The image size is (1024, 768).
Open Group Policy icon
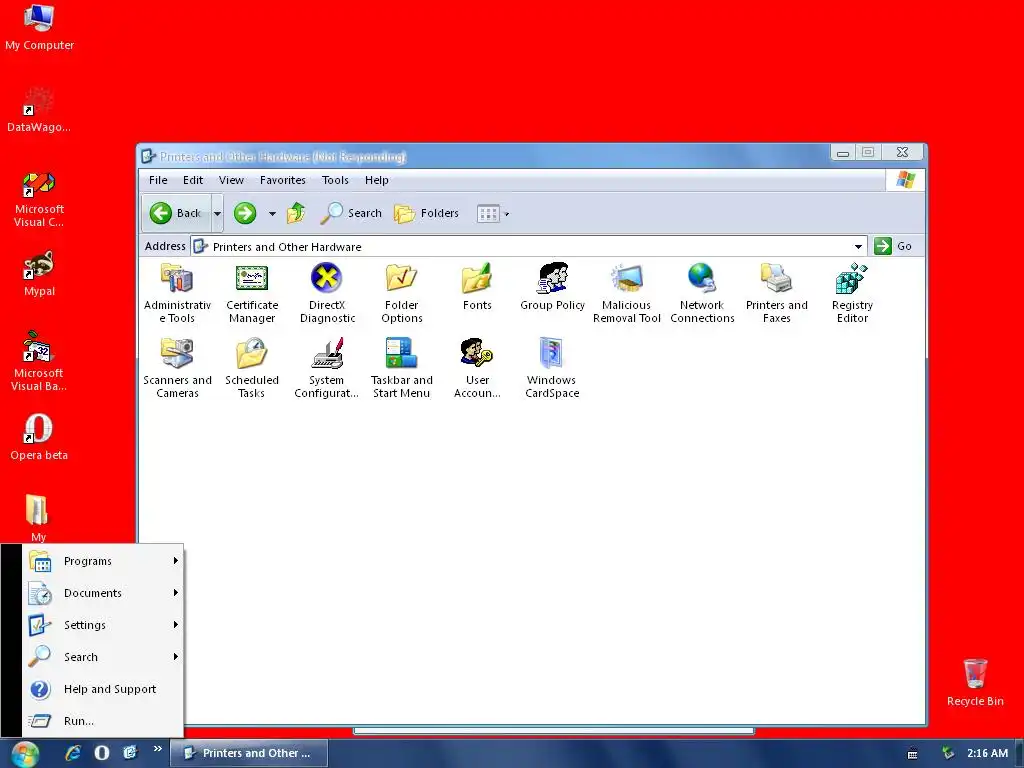(552, 286)
